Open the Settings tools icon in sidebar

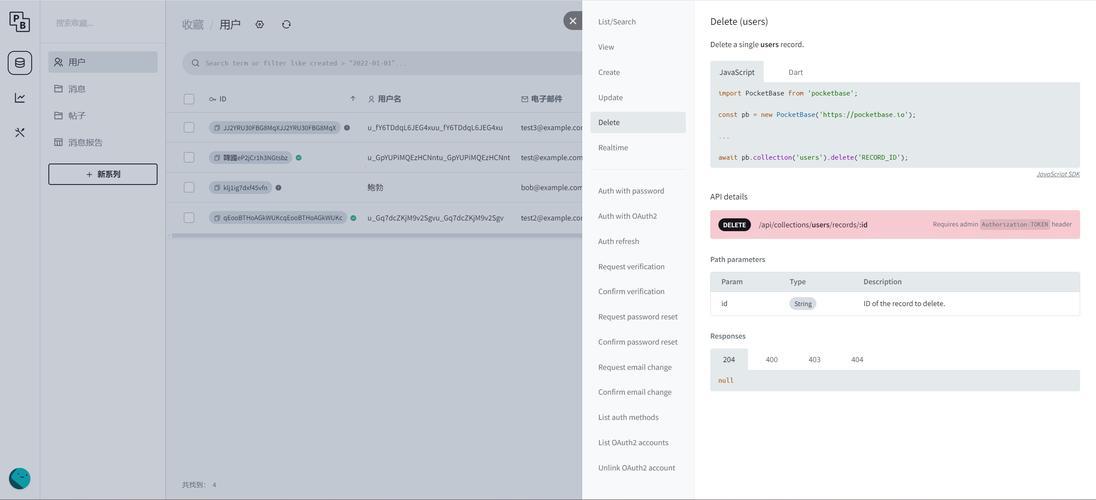pyautogui.click(x=19, y=132)
